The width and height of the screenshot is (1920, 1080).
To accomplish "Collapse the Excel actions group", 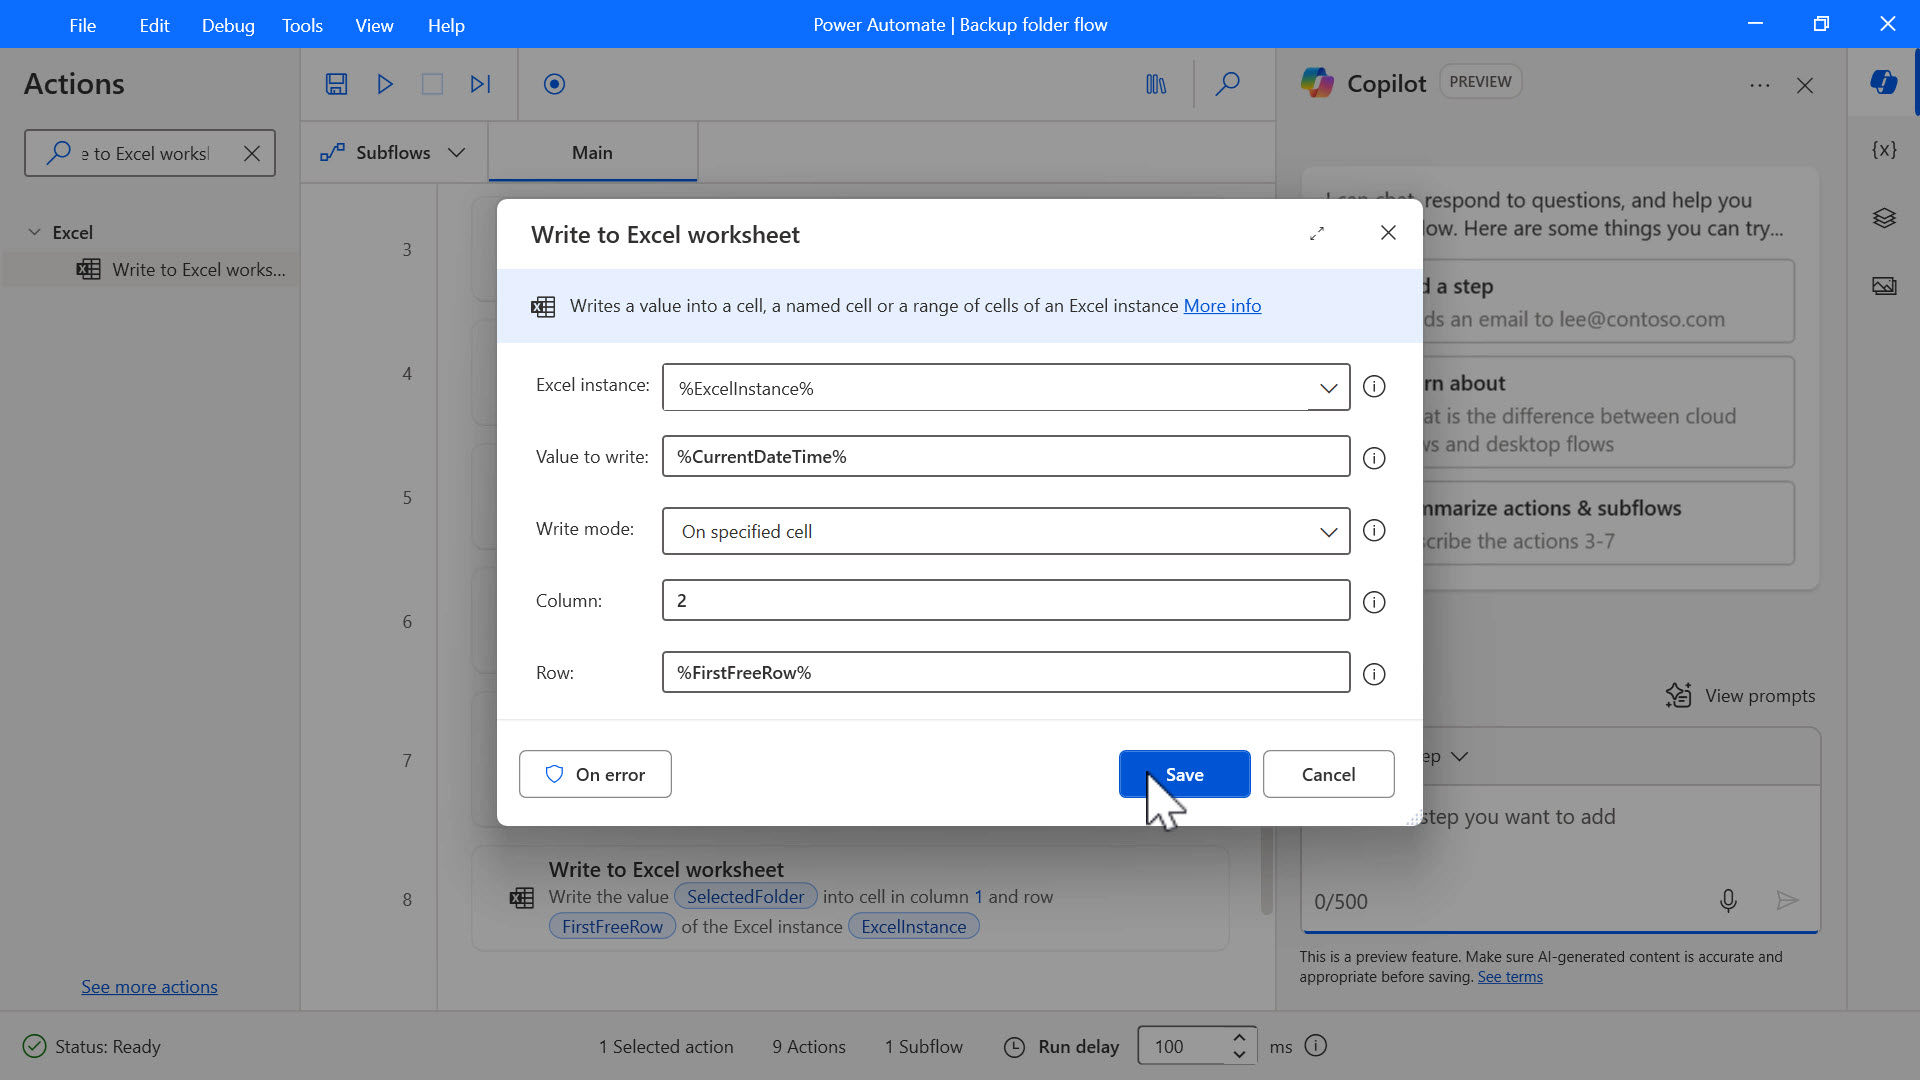I will point(33,231).
